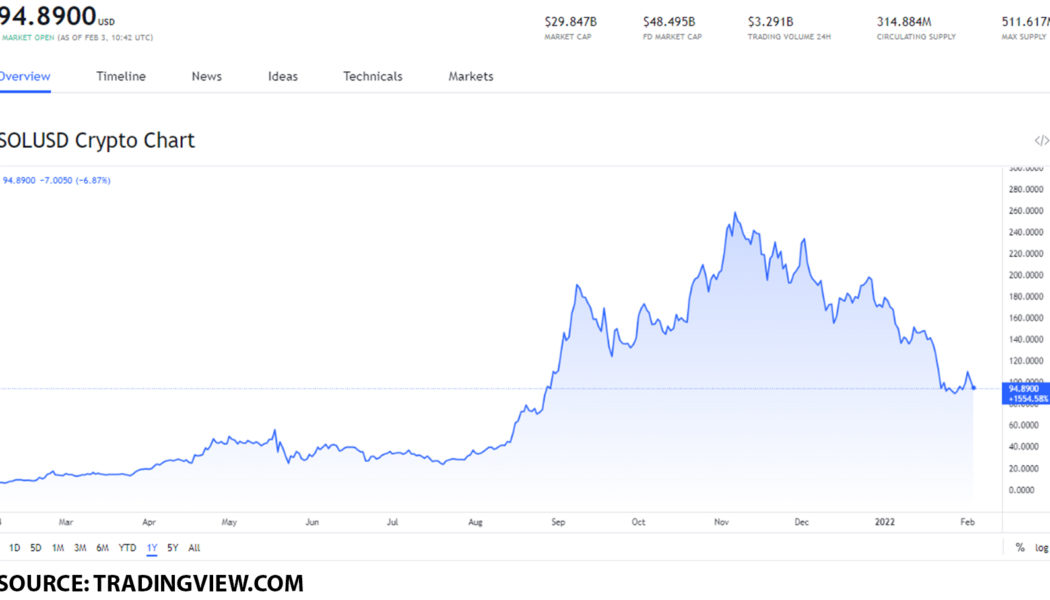Select the 3M time range

click(80, 548)
